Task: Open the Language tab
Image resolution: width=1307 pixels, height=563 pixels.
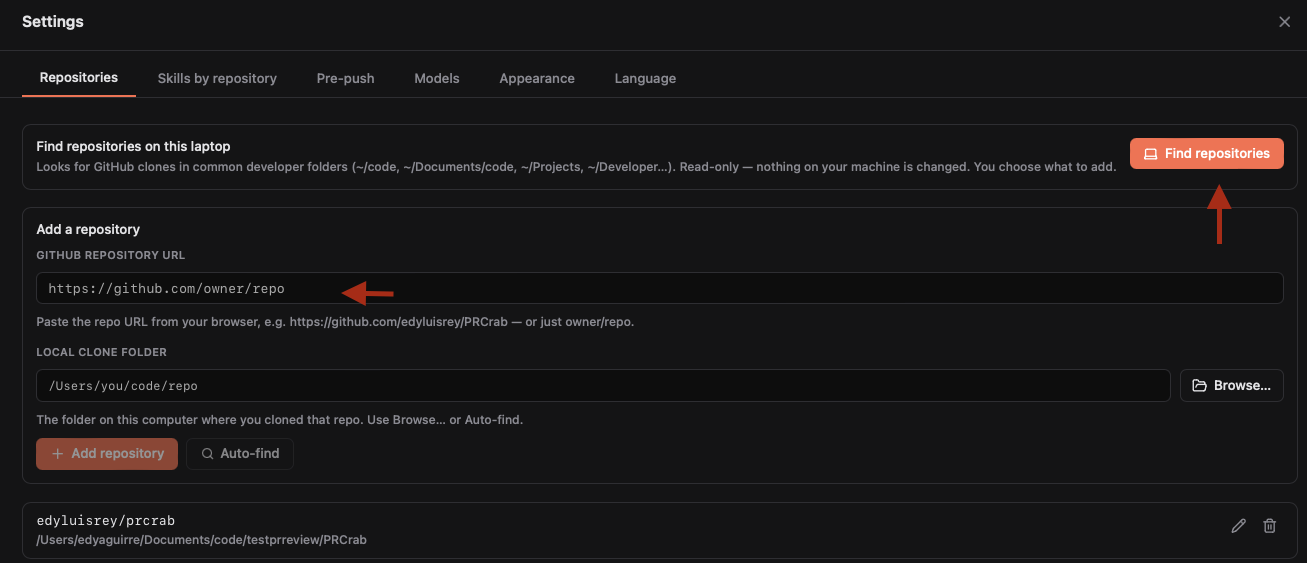Action: (645, 78)
